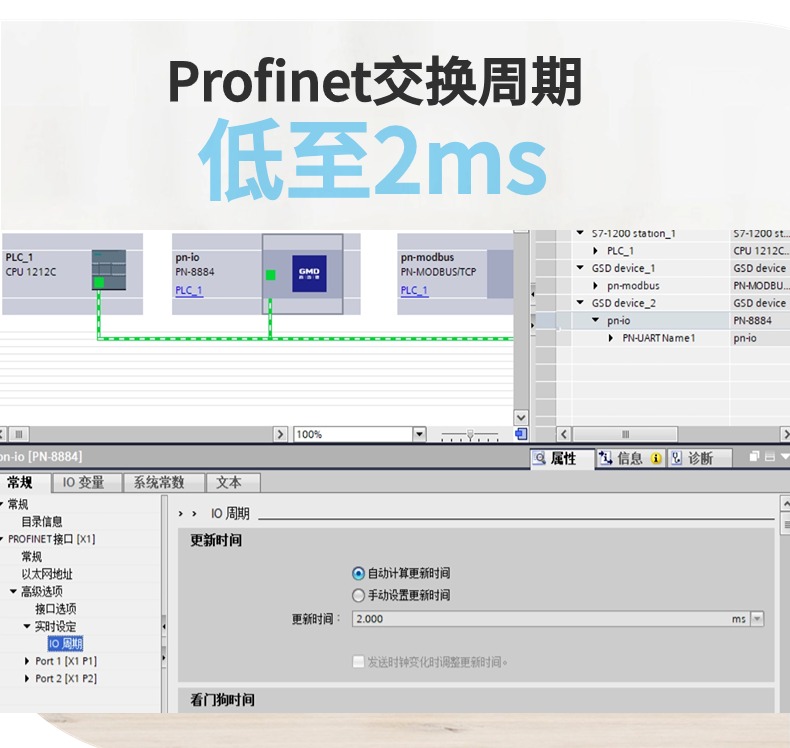The image size is (790, 748).
Task: Open the 100% zoom dropdown
Action: (419, 434)
